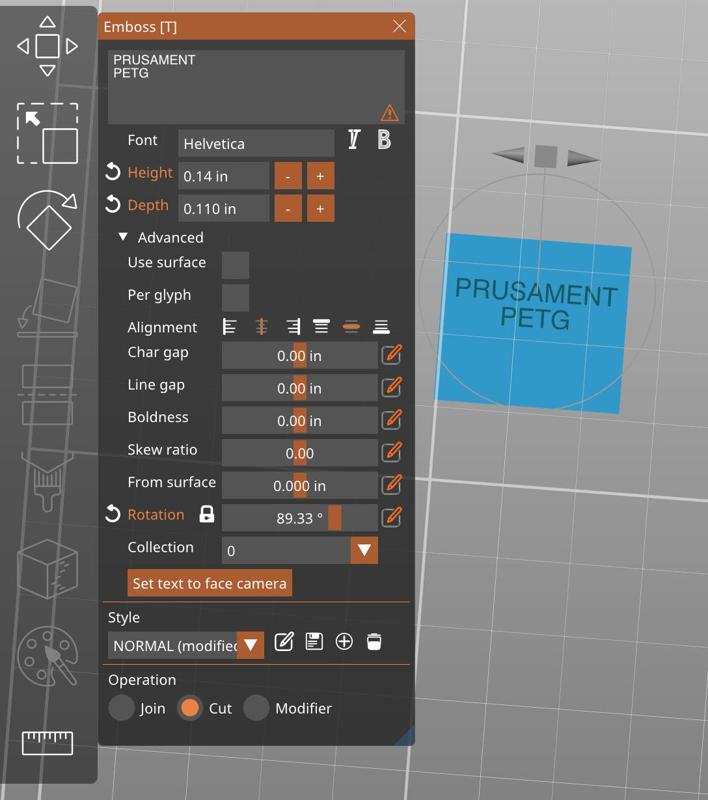This screenshot has width=708, height=800.
Task: Close the Emboss panel
Action: tap(399, 26)
